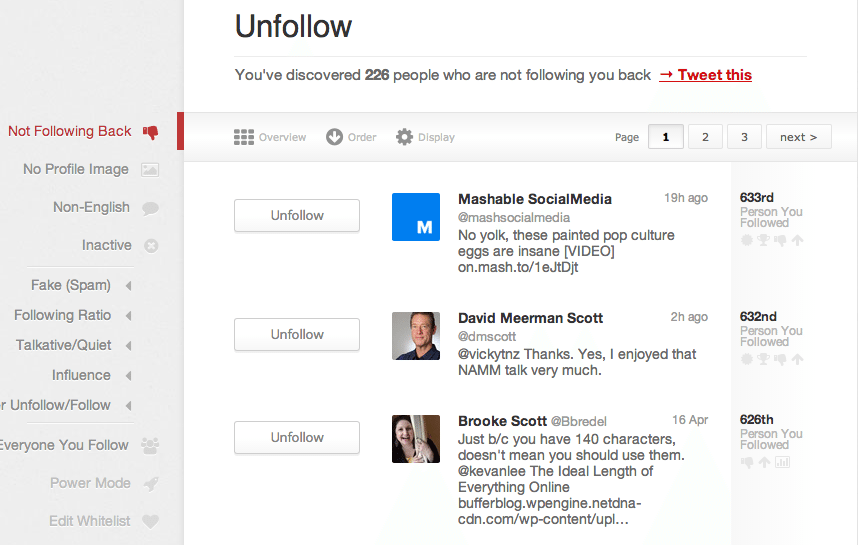Expand the Talkative/Quiet filter section
The height and width of the screenshot is (545, 858).
tap(129, 346)
